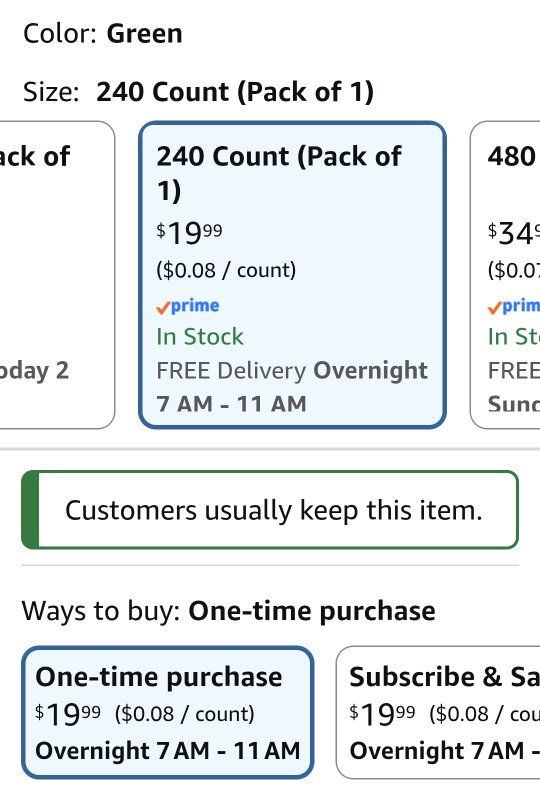Click the $19.99 price in 240 Count card

pyautogui.click(x=189, y=233)
